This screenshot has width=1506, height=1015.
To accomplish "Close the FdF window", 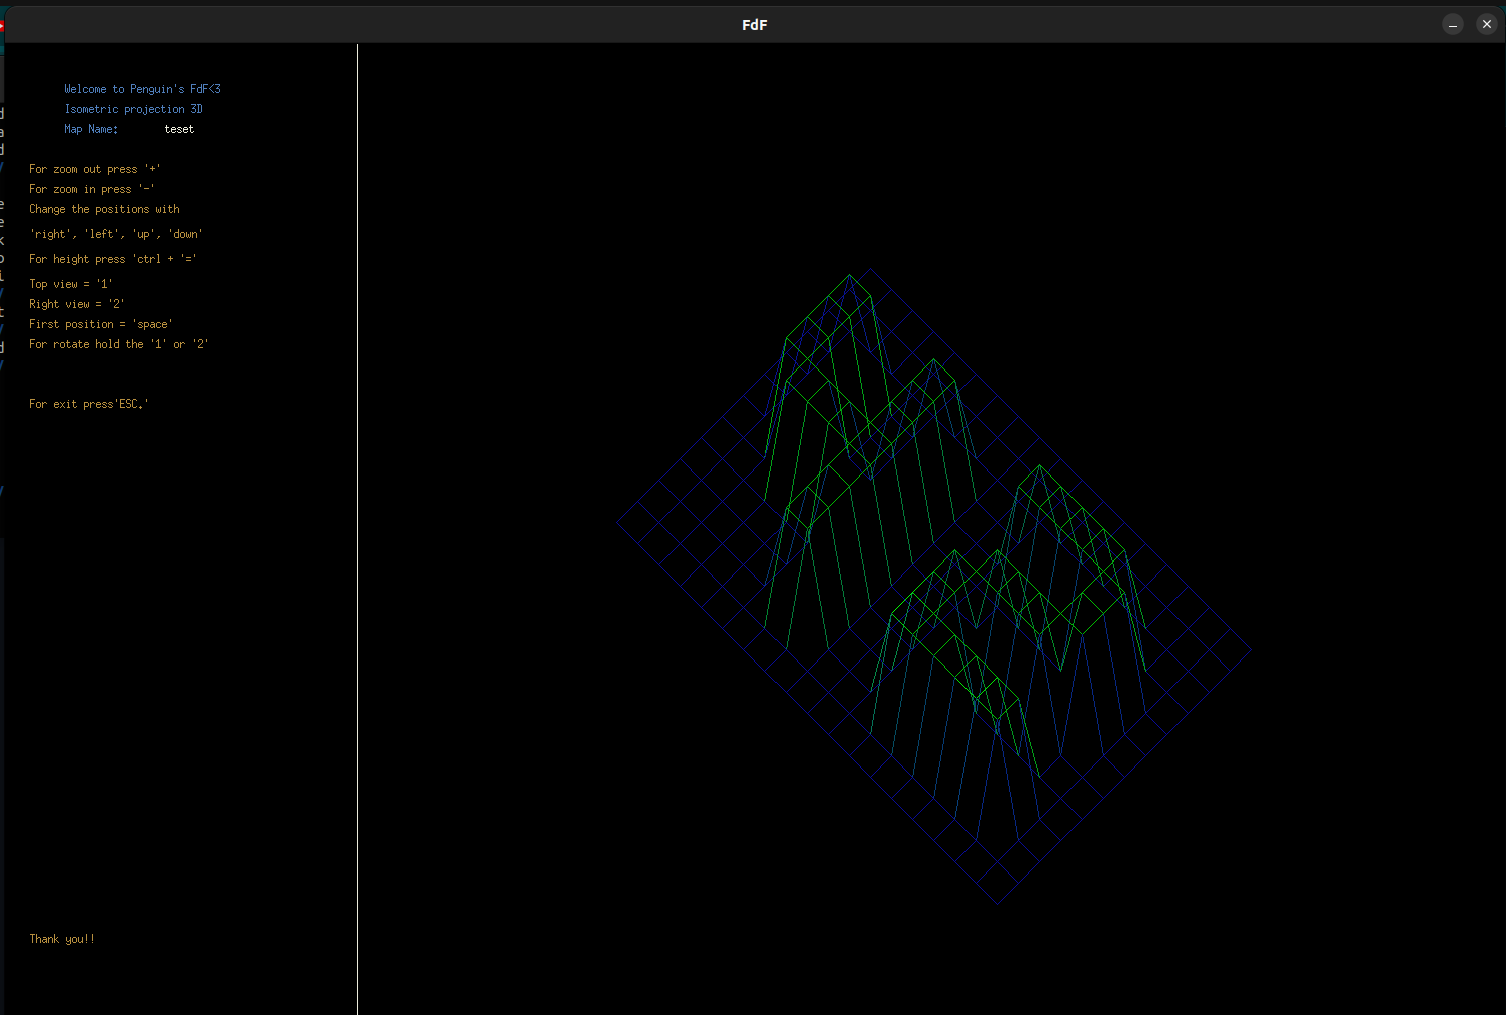I will [1486, 24].
